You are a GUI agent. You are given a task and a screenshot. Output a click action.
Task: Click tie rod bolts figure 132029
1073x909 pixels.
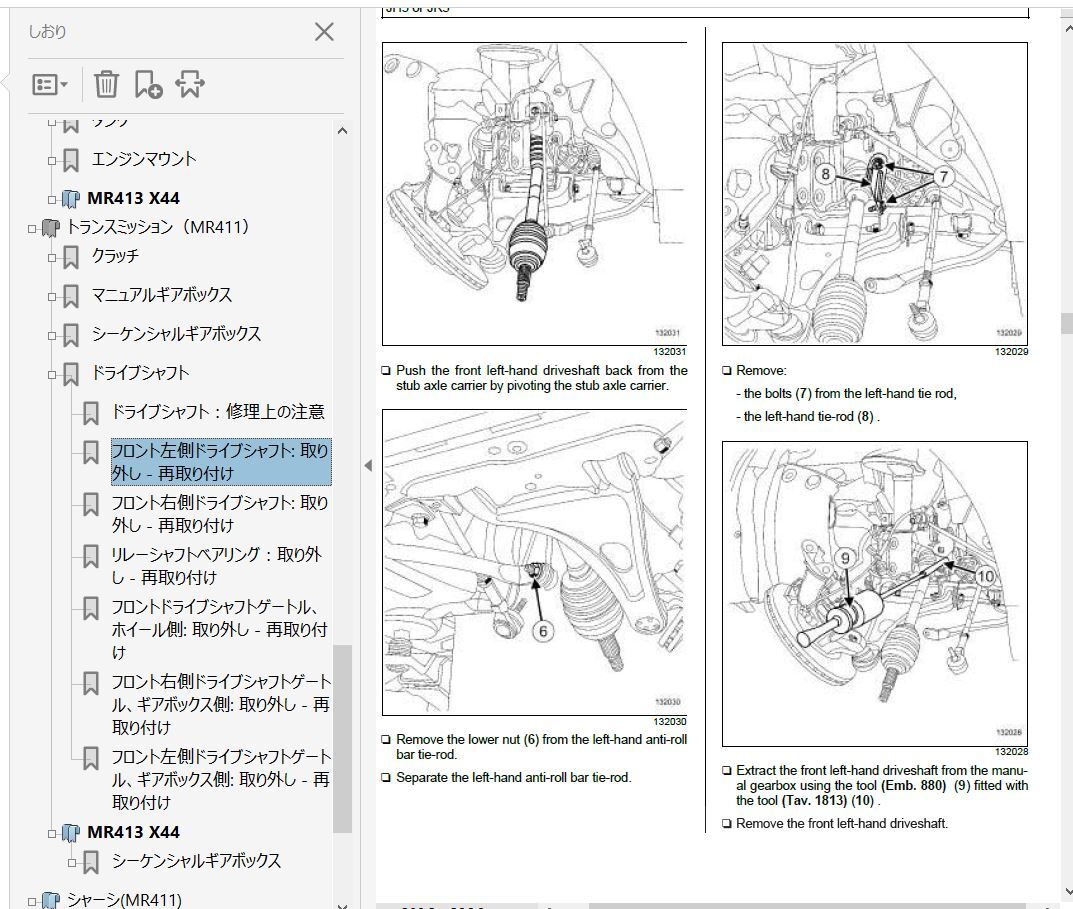click(875, 194)
